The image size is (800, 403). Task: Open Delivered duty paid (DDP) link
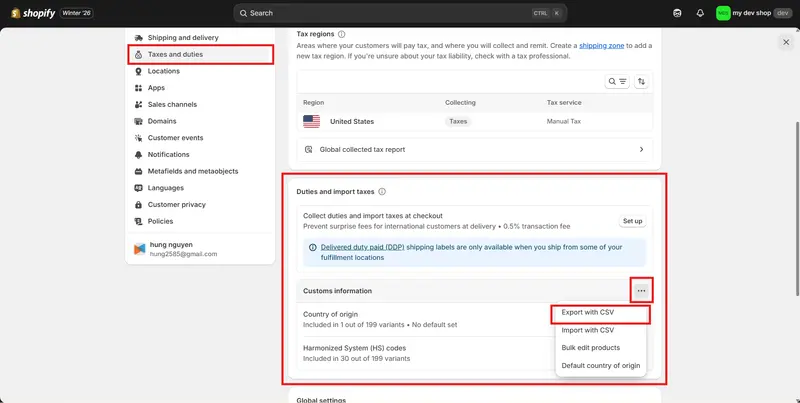(362, 247)
